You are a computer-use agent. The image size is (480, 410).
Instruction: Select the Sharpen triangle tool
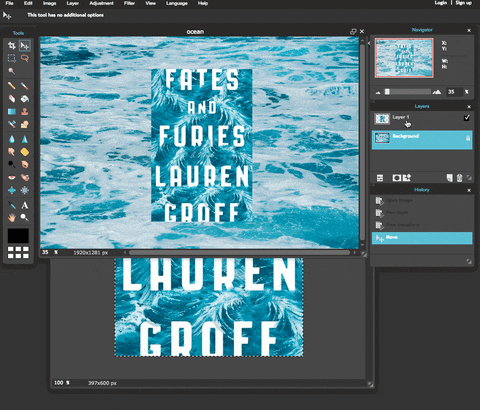[x=25, y=139]
